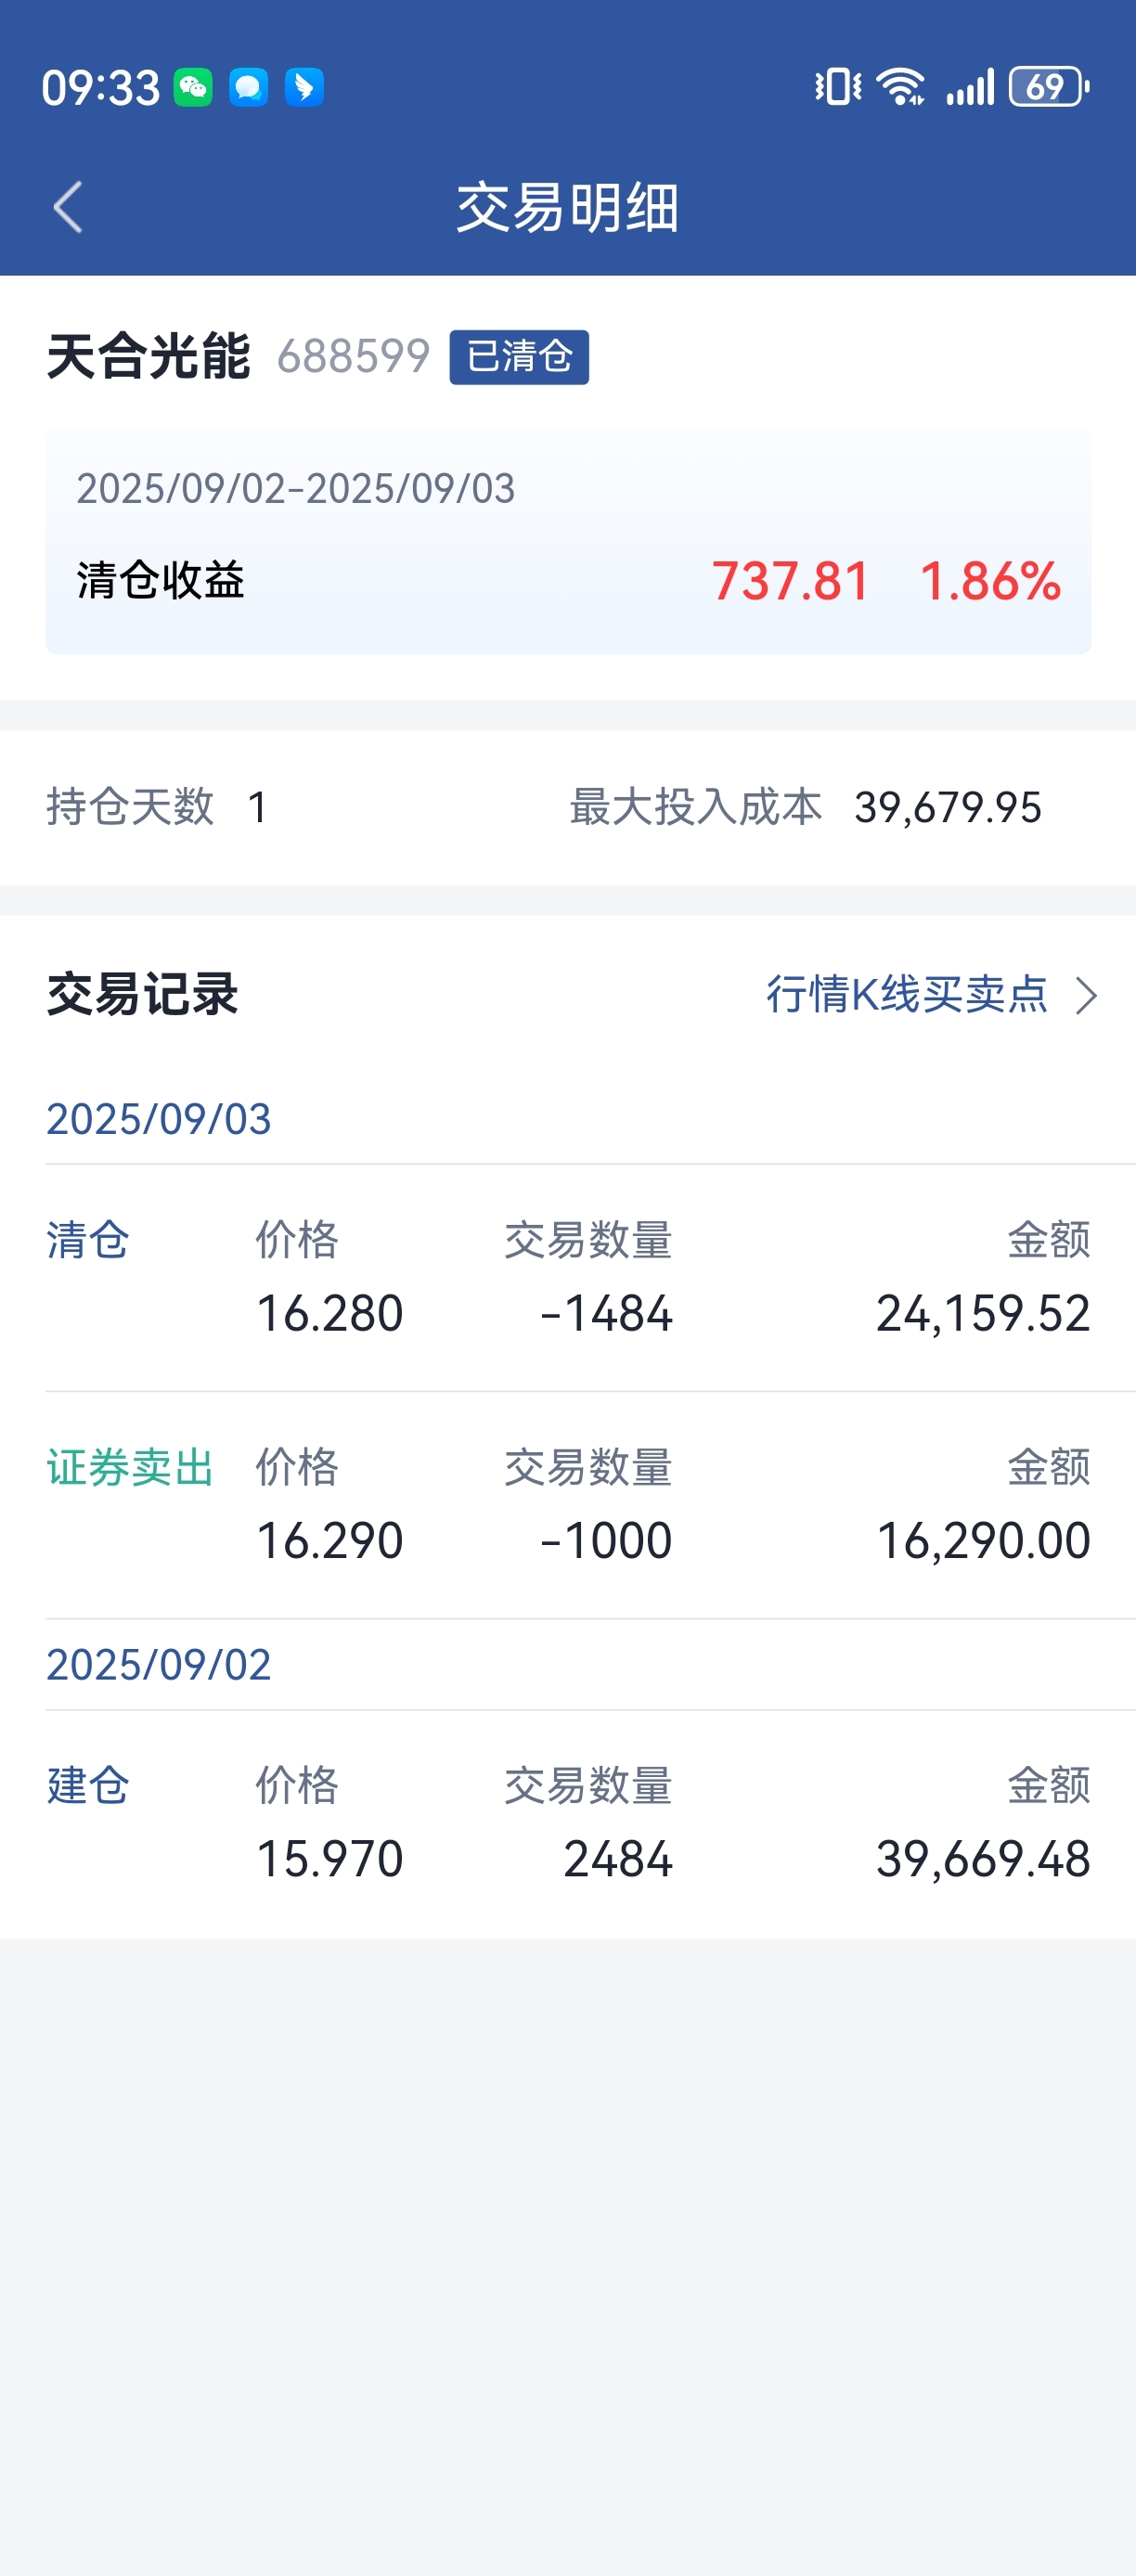Select the 天合光能 stock name

(148, 357)
